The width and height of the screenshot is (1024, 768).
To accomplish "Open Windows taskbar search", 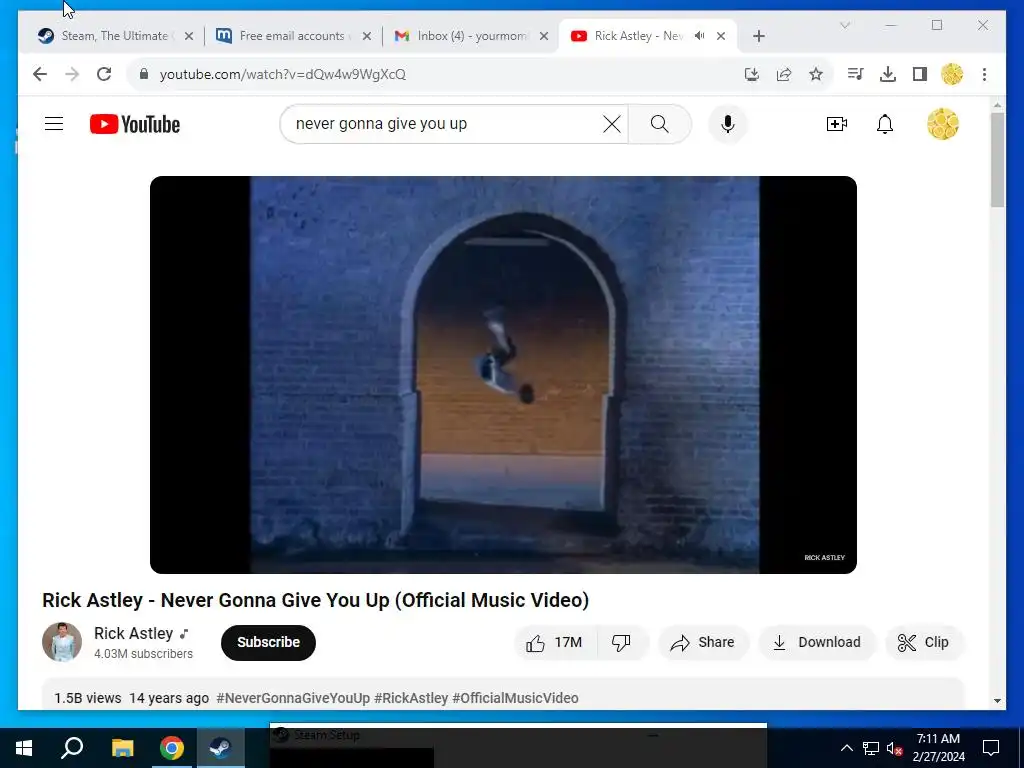I will (x=72, y=748).
